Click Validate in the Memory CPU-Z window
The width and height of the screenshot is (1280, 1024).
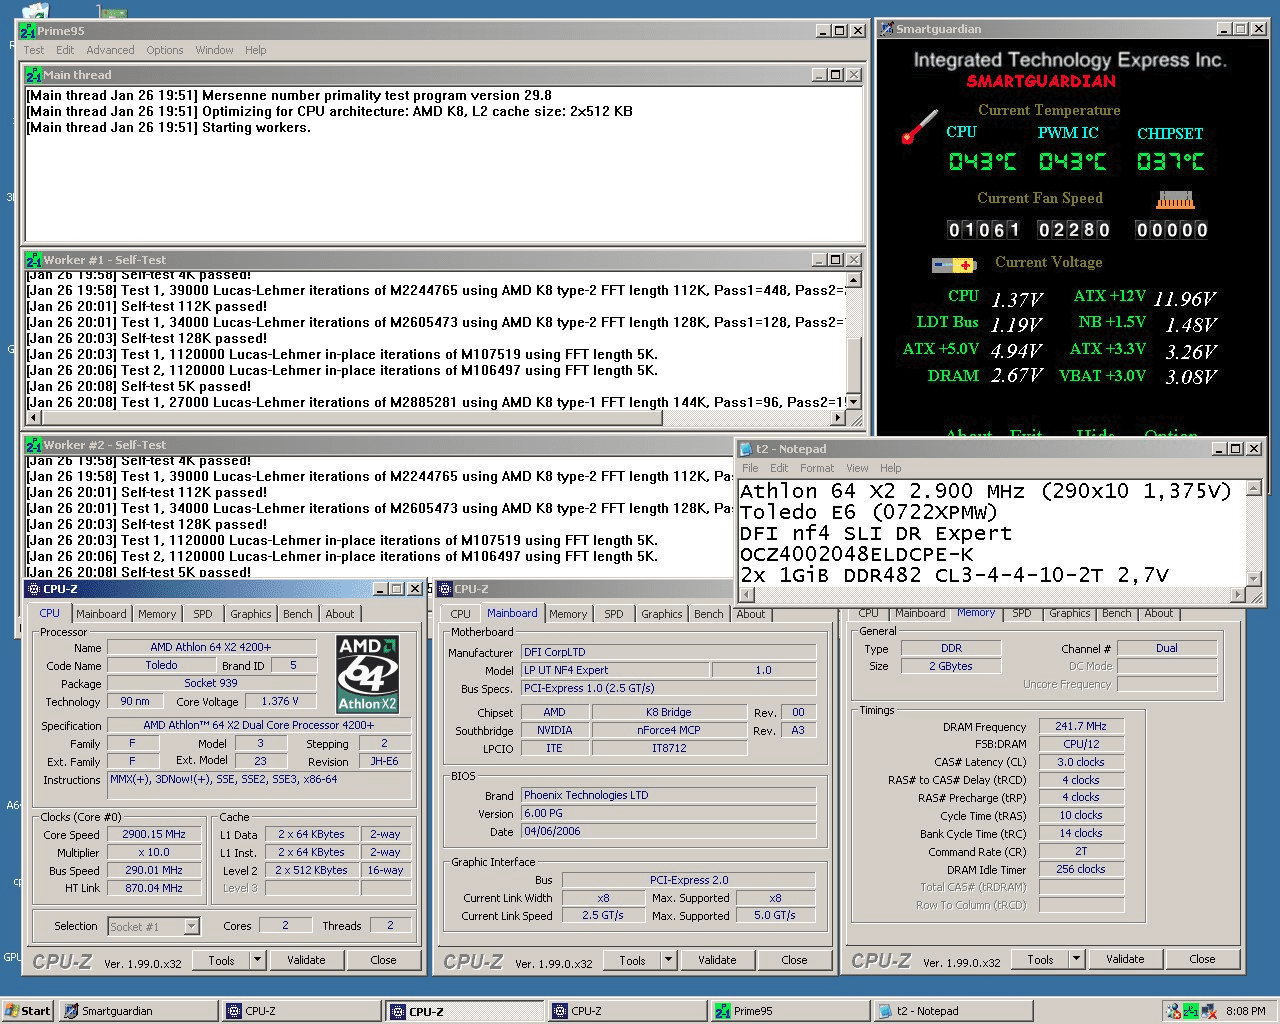(x=1125, y=959)
